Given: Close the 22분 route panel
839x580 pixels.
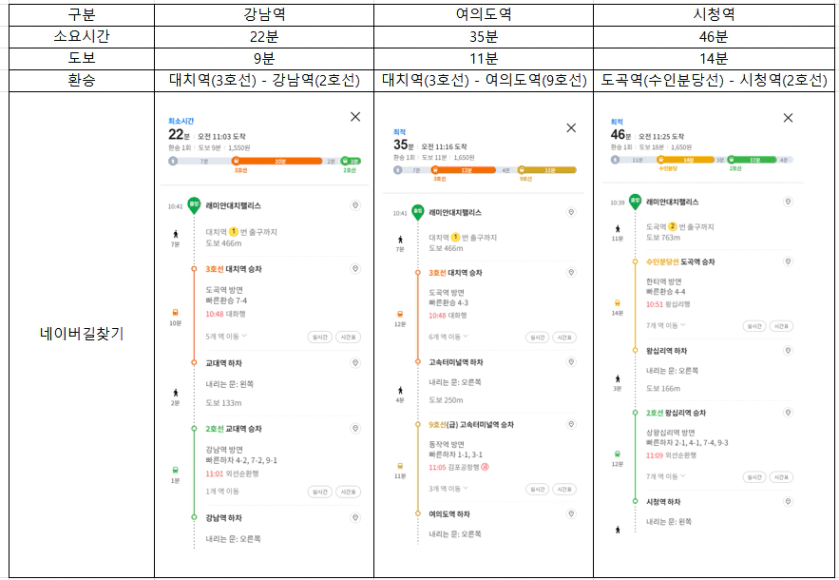Looking at the screenshot, I should pyautogui.click(x=355, y=117).
